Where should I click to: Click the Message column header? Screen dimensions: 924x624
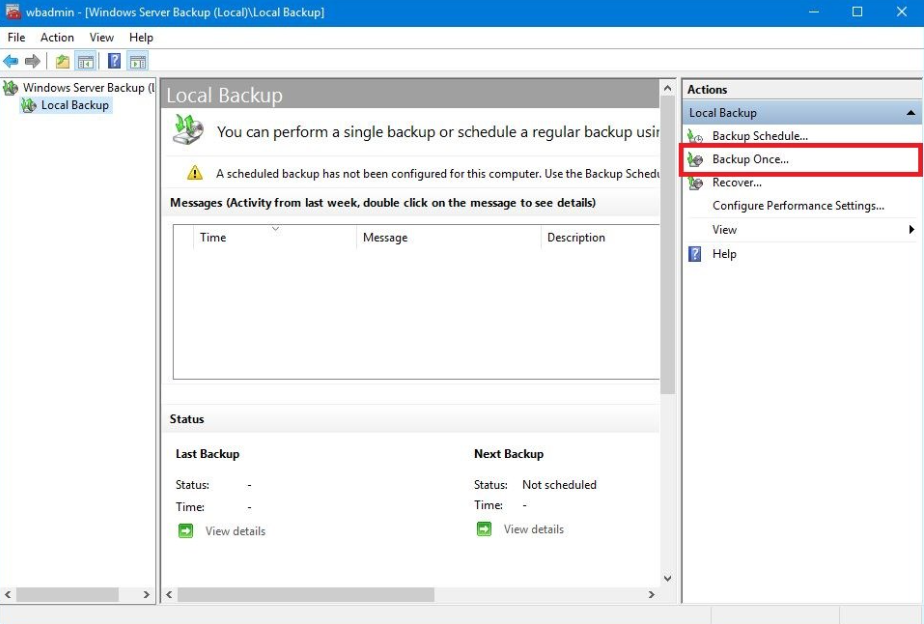[x=448, y=237]
